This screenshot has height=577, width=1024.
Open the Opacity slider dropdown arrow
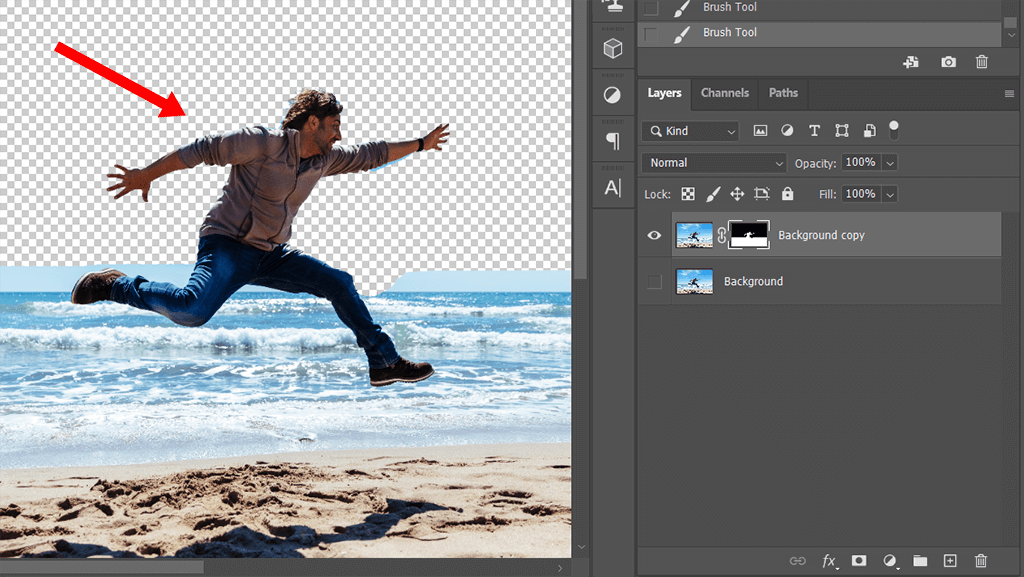pyautogui.click(x=890, y=163)
